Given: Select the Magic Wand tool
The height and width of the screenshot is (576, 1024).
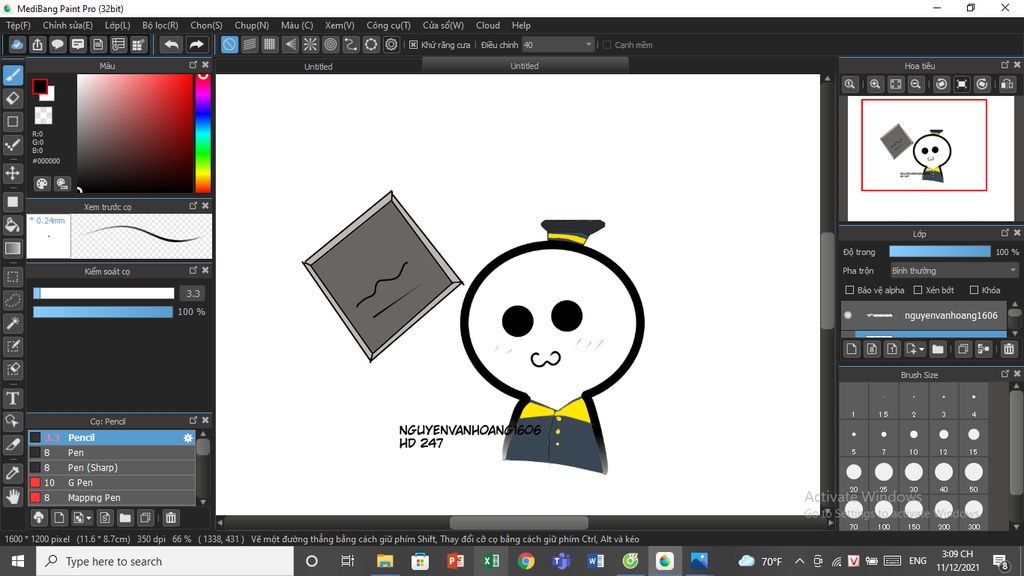Looking at the screenshot, I should (x=12, y=323).
